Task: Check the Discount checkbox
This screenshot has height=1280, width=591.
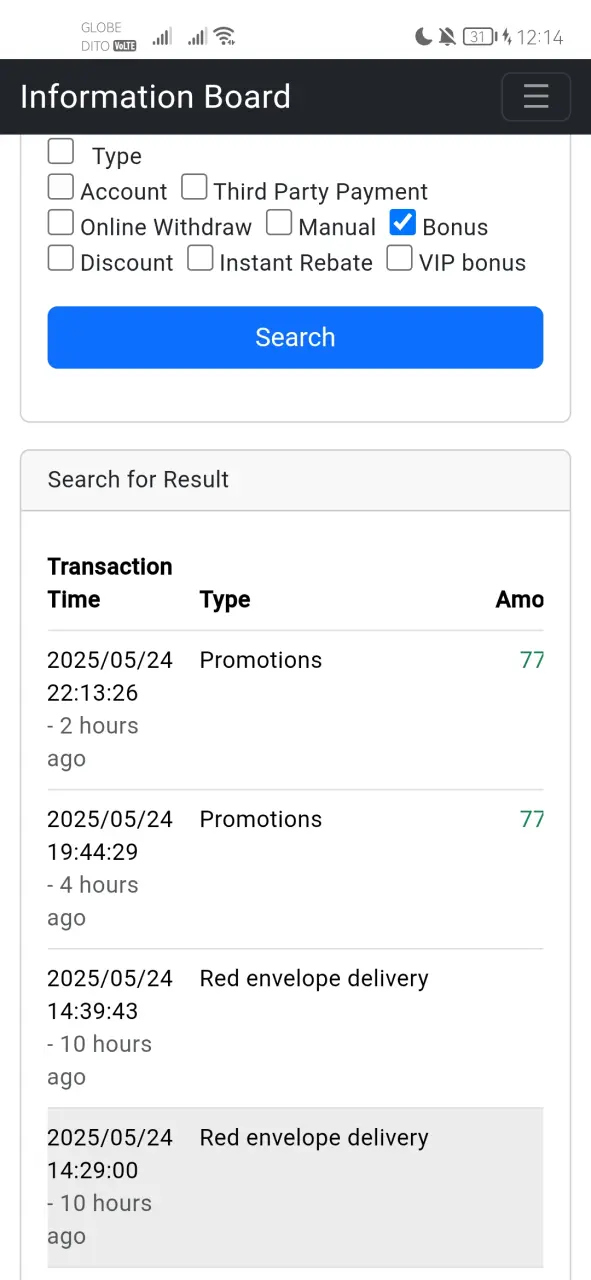Action: pyautogui.click(x=61, y=258)
